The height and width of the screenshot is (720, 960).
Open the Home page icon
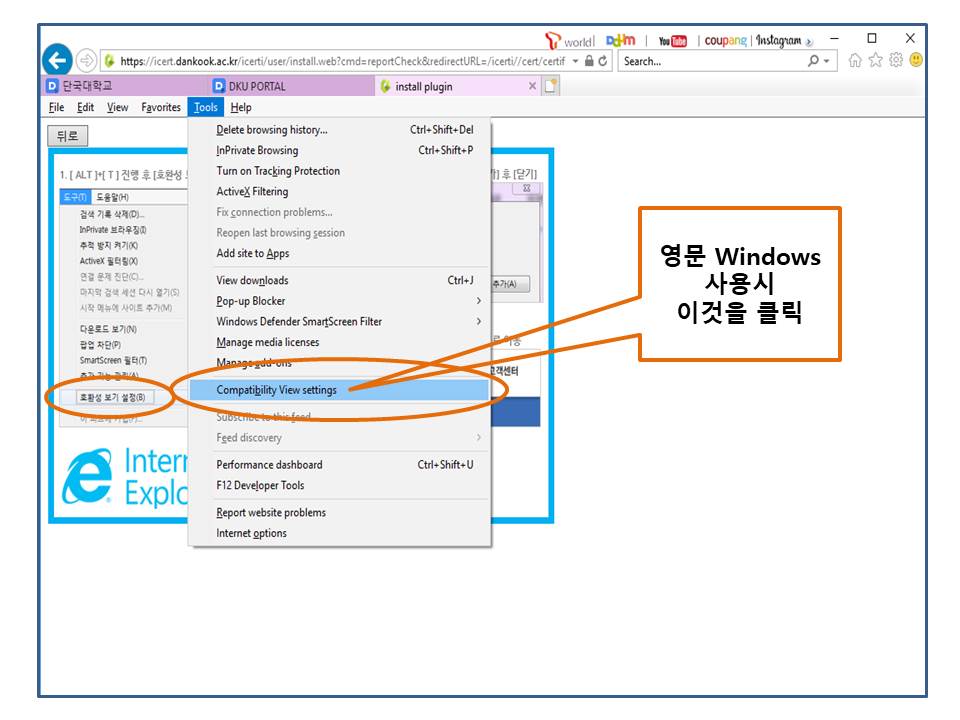click(855, 61)
